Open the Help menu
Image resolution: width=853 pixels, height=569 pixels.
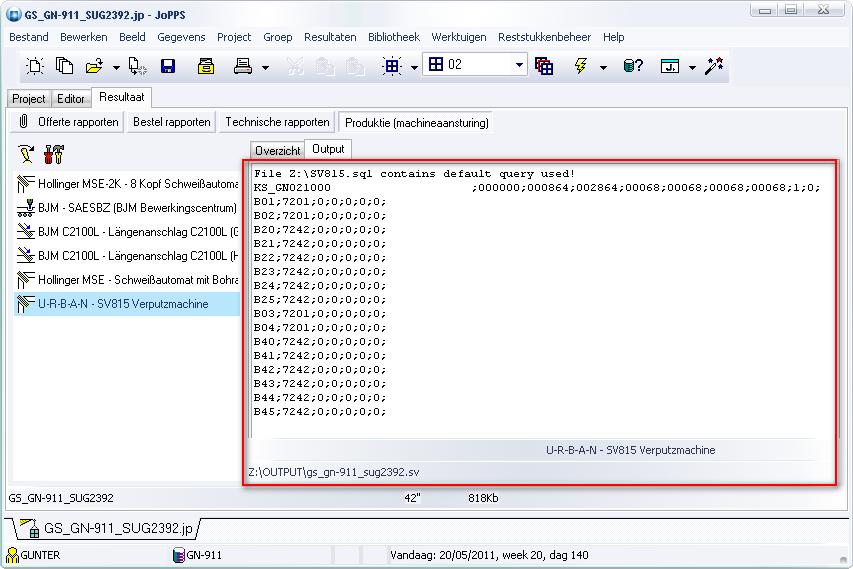pyautogui.click(x=613, y=37)
